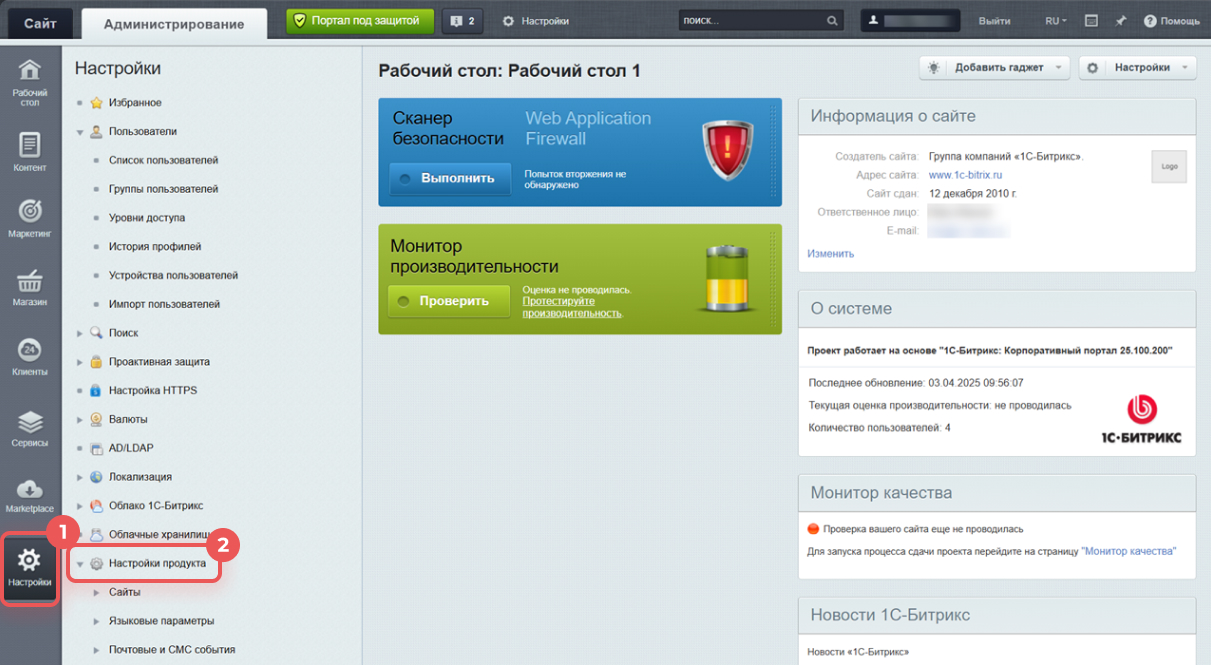
Task: Click the Проактивная защита lock icon
Action: [x=97, y=362]
